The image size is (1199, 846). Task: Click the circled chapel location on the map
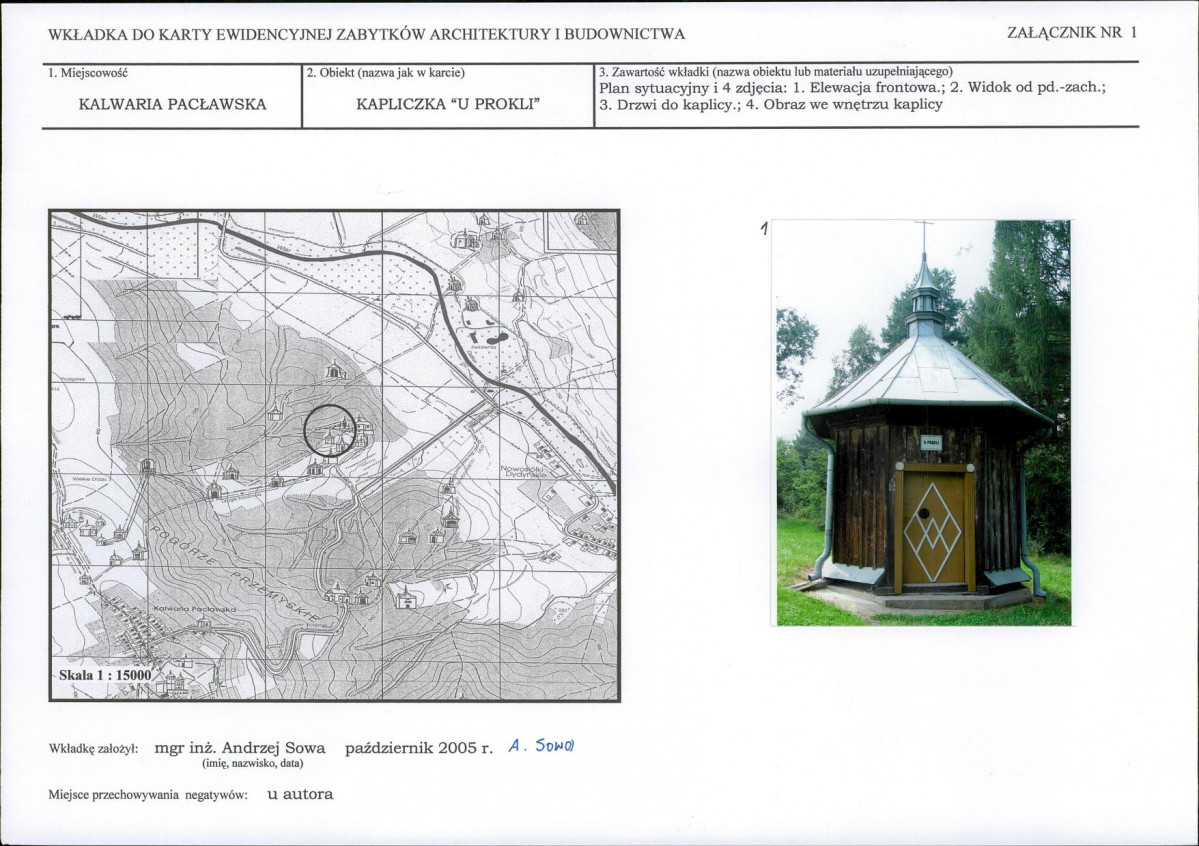tap(329, 431)
